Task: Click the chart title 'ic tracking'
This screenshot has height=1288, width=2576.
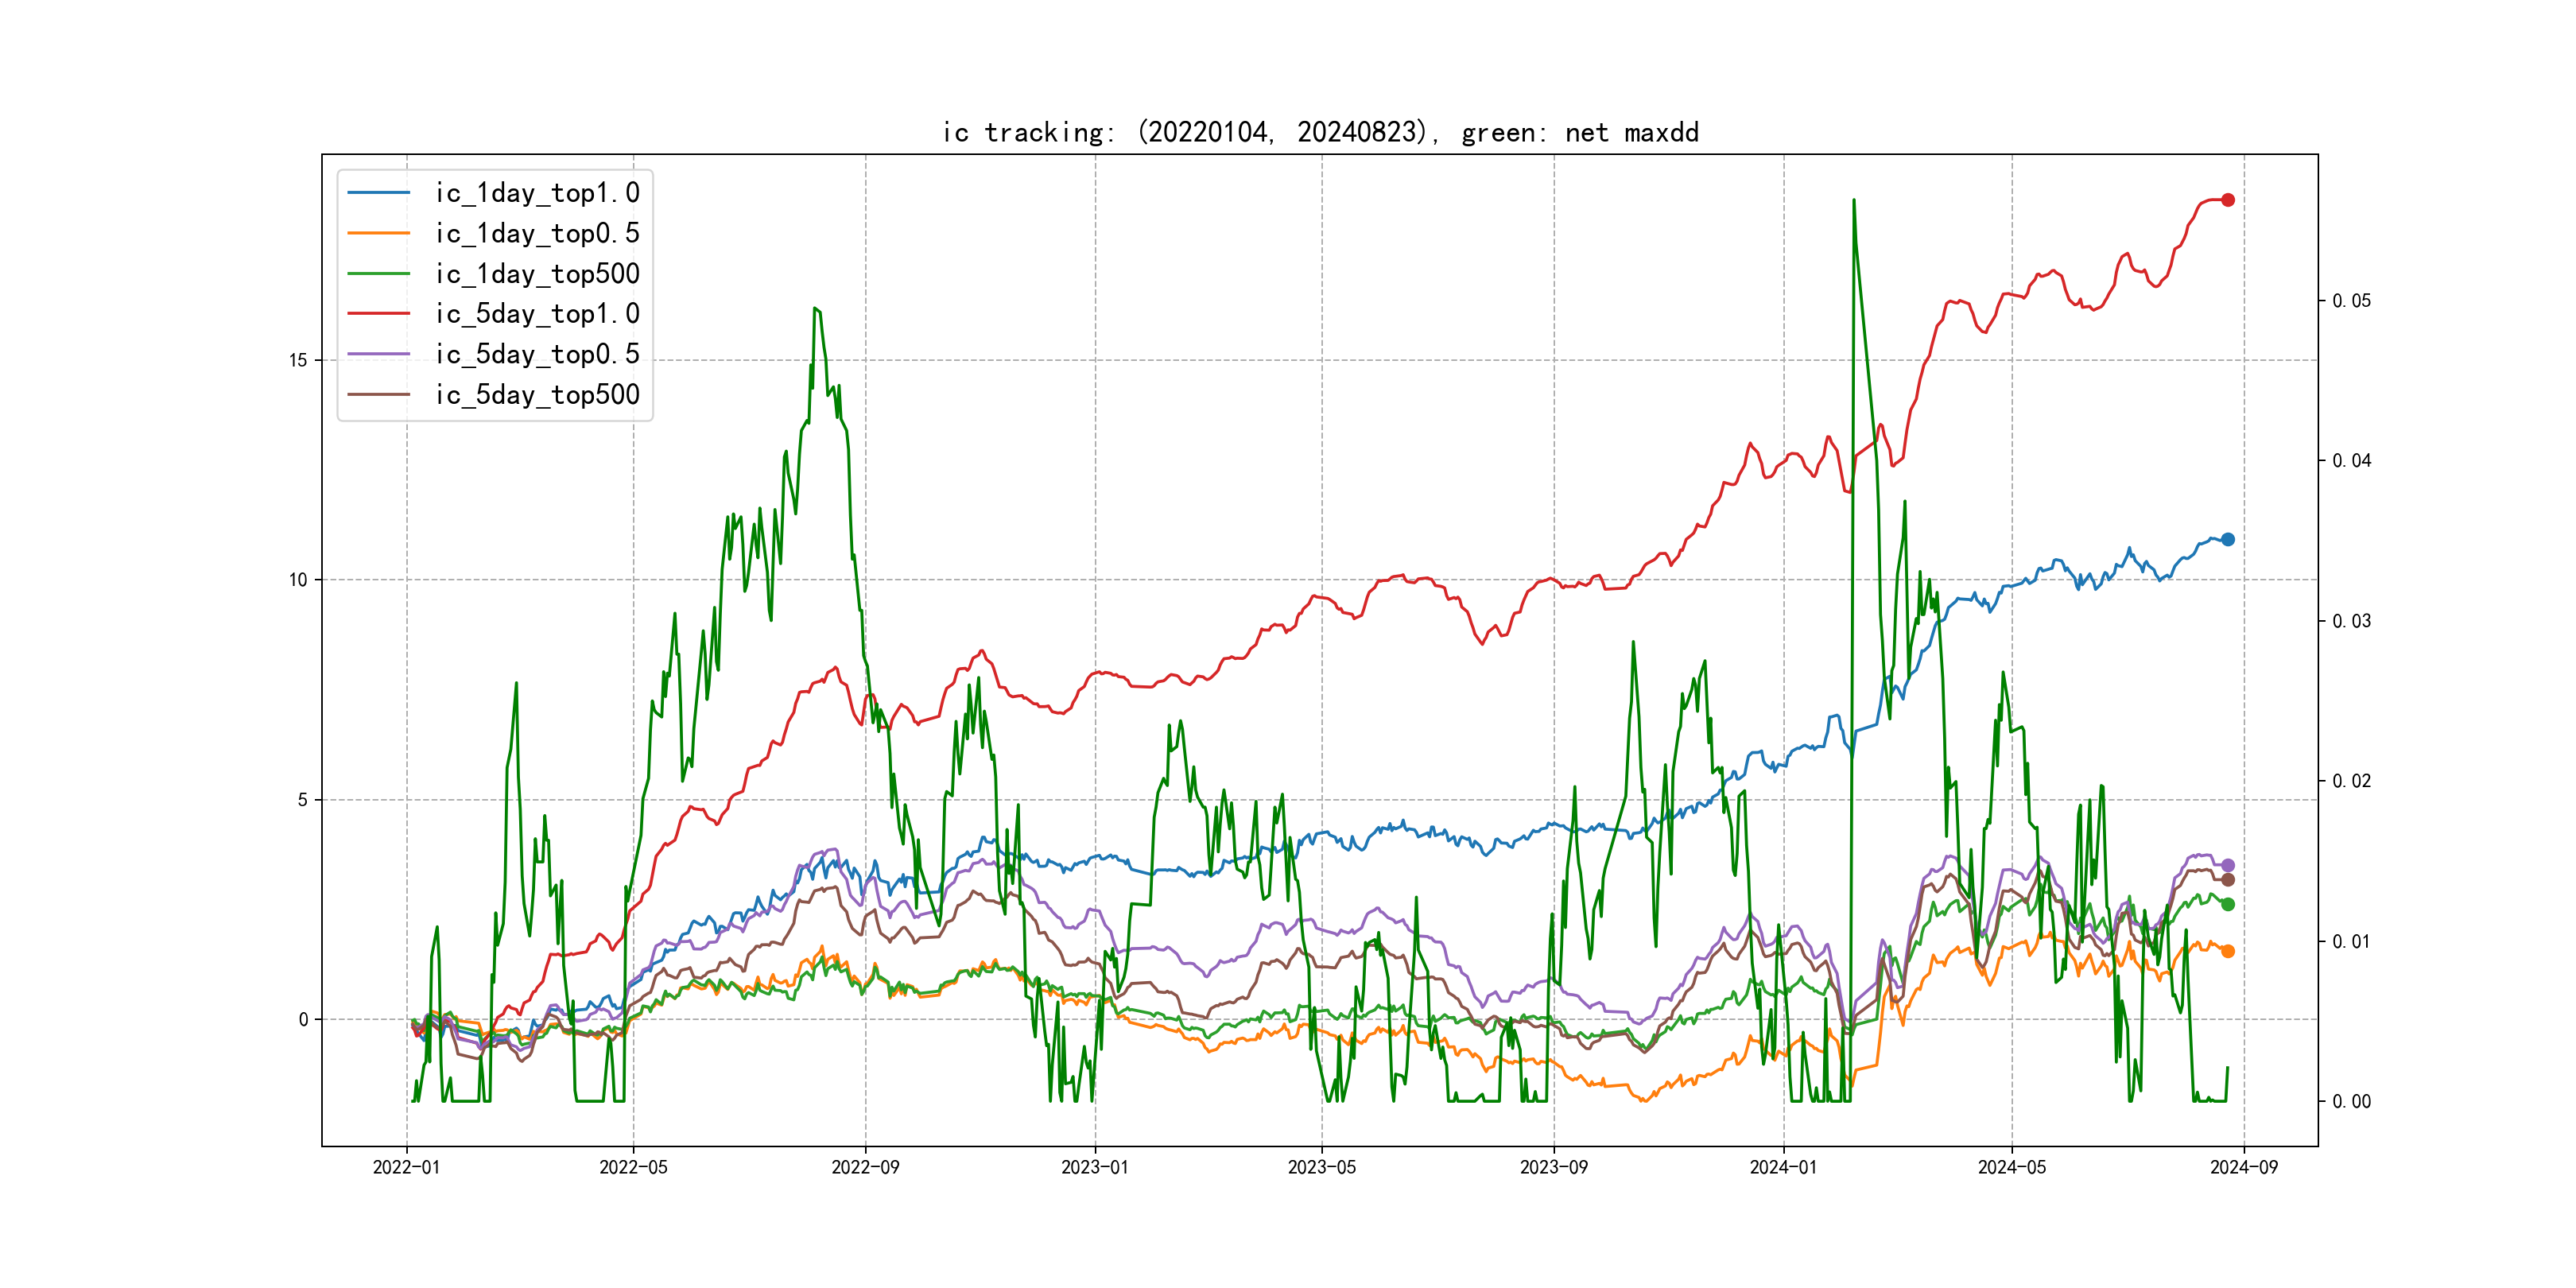Action: [x=1320, y=132]
